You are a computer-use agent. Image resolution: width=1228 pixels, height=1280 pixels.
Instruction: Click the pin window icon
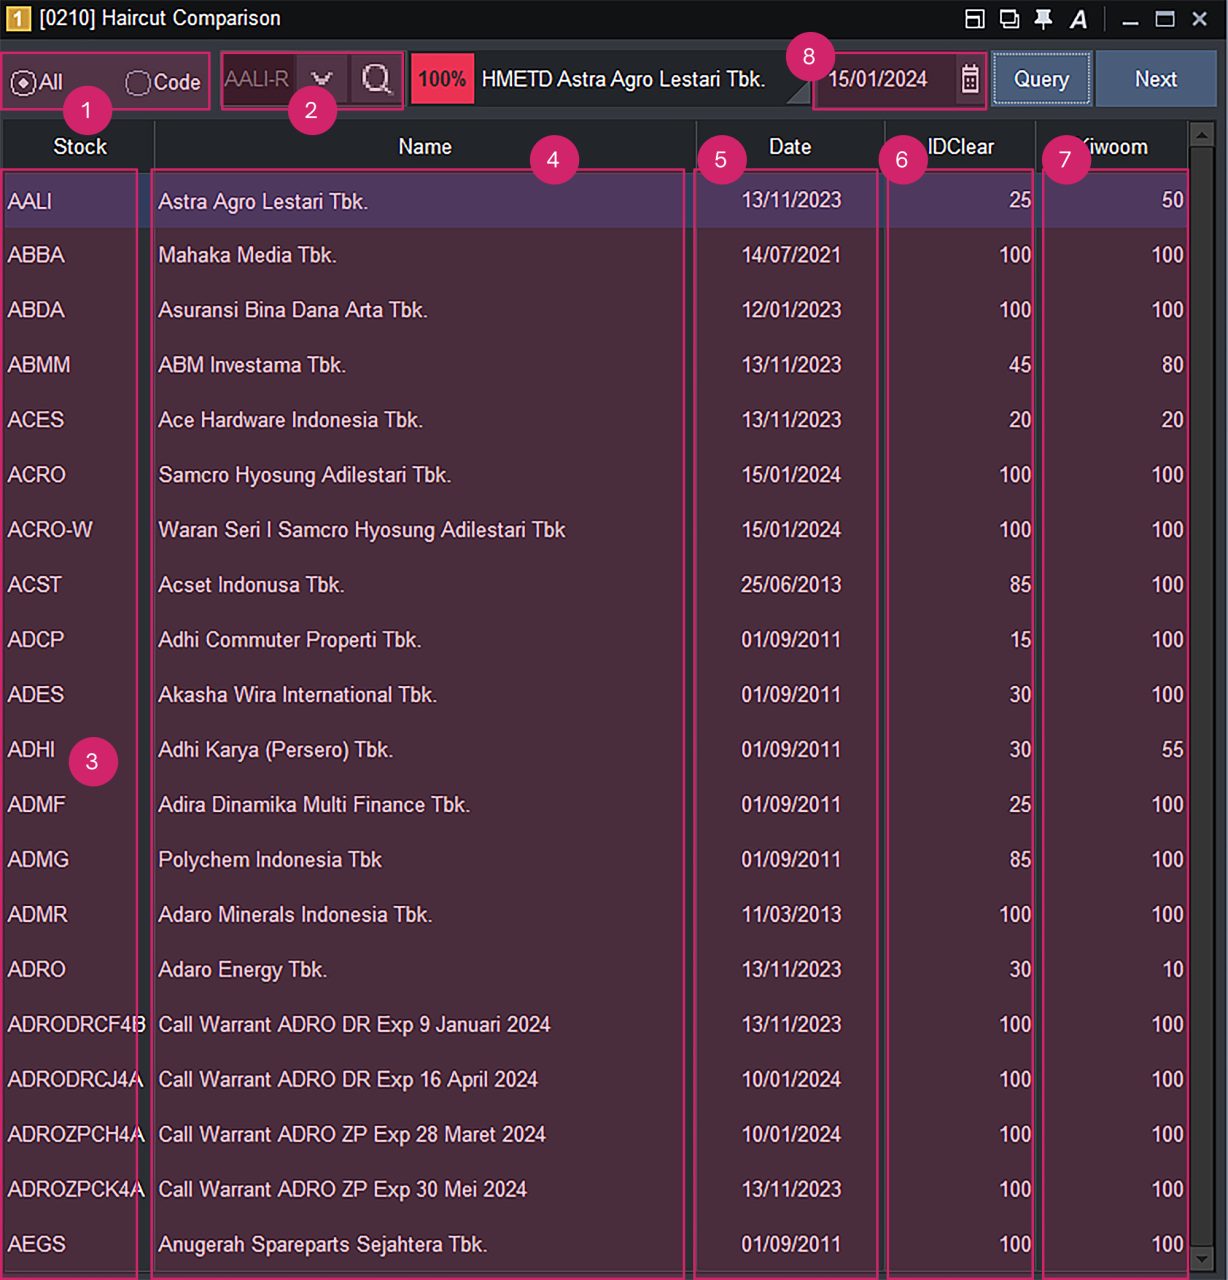tap(1043, 19)
